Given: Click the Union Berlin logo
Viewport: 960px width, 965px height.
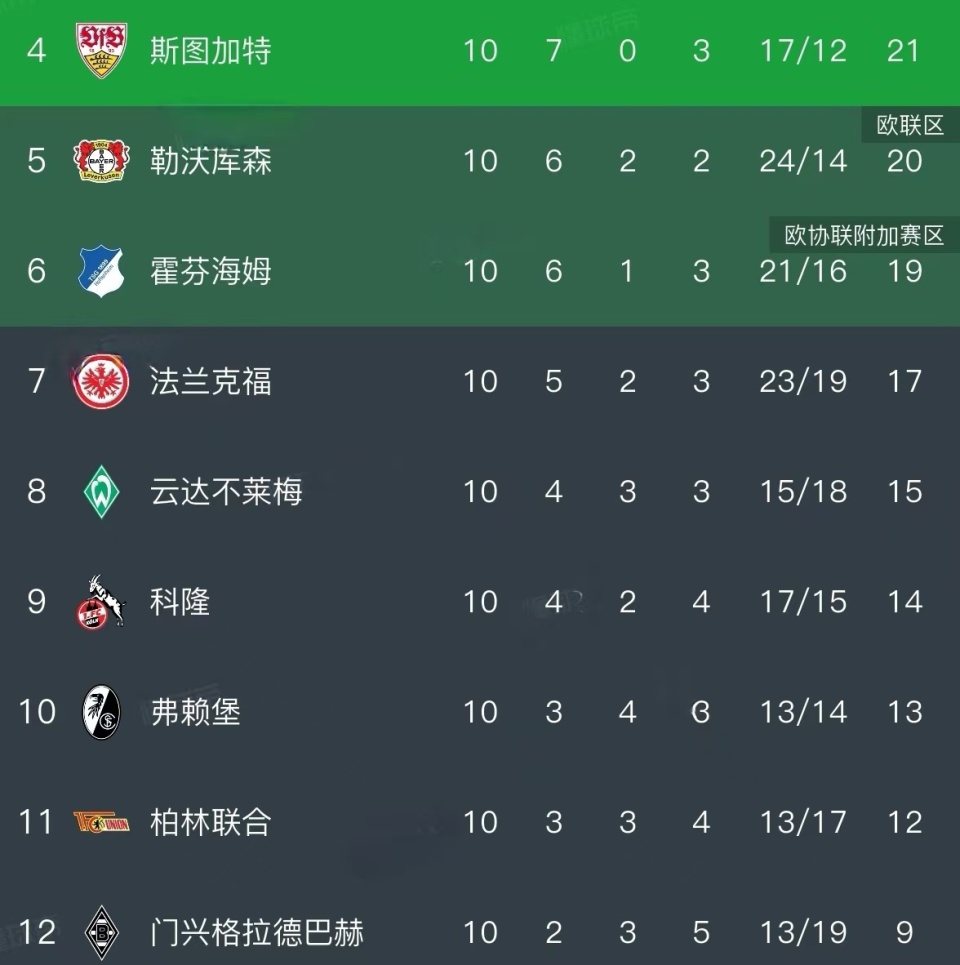Looking at the screenshot, I should (101, 822).
